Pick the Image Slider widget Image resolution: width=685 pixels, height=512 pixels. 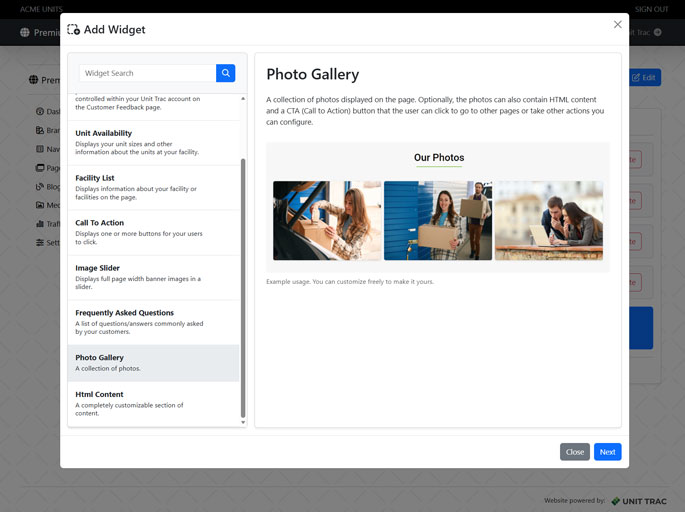tap(153, 277)
